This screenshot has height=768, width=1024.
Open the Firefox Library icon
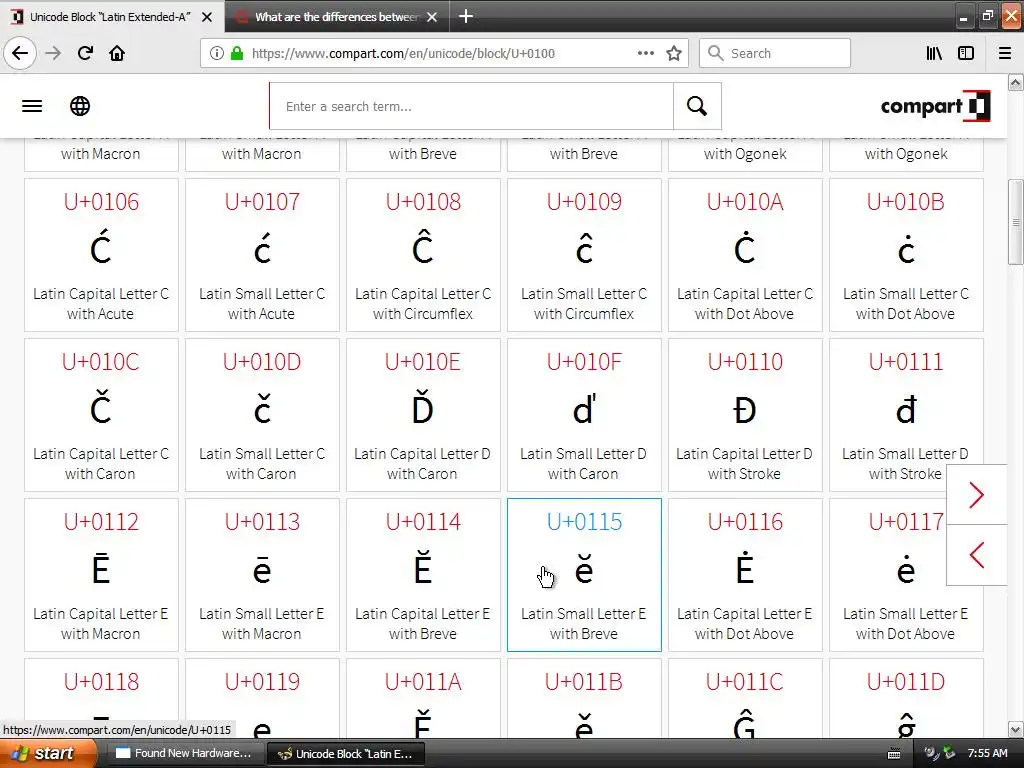click(x=934, y=53)
